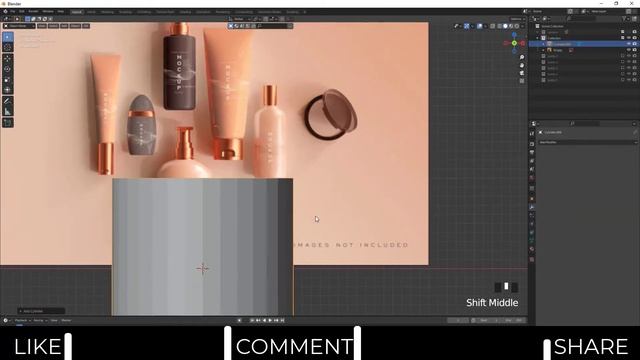Click the green Y axis on gizmo

pyautogui.click(x=514, y=43)
